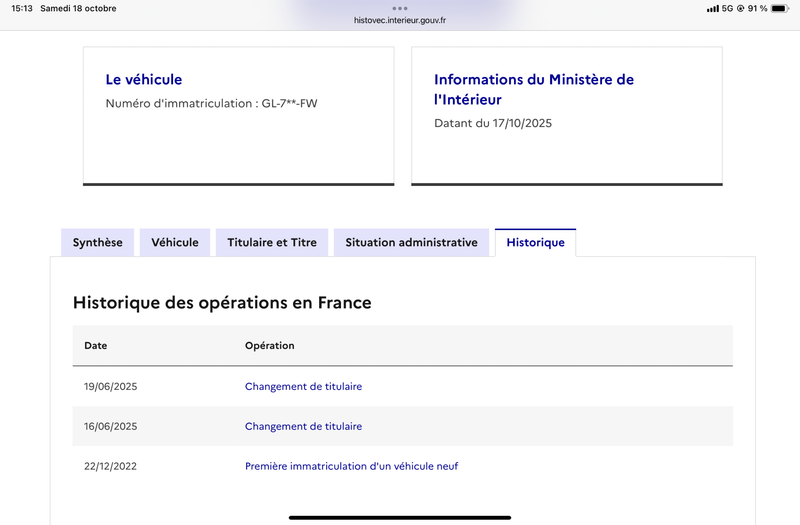Tap the histovec.interieur.gouv.fr address bar

click(400, 20)
